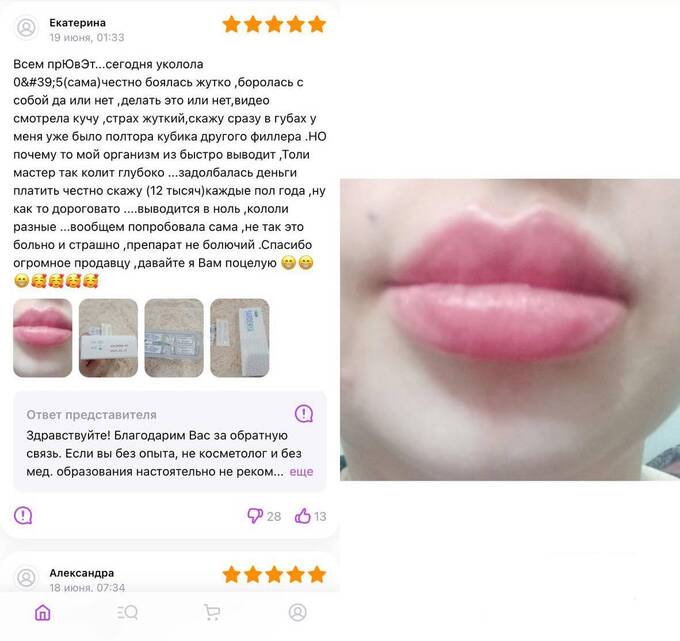Open the lips photo thumbnail in review
This screenshot has height=641, width=680.
pos(42,337)
